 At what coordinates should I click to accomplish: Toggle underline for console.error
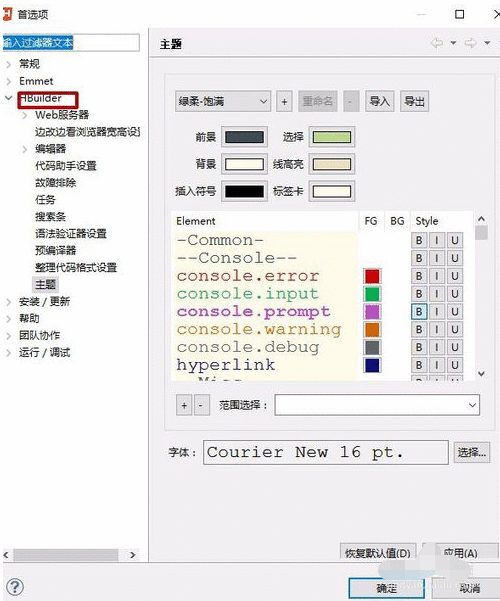coord(455,276)
